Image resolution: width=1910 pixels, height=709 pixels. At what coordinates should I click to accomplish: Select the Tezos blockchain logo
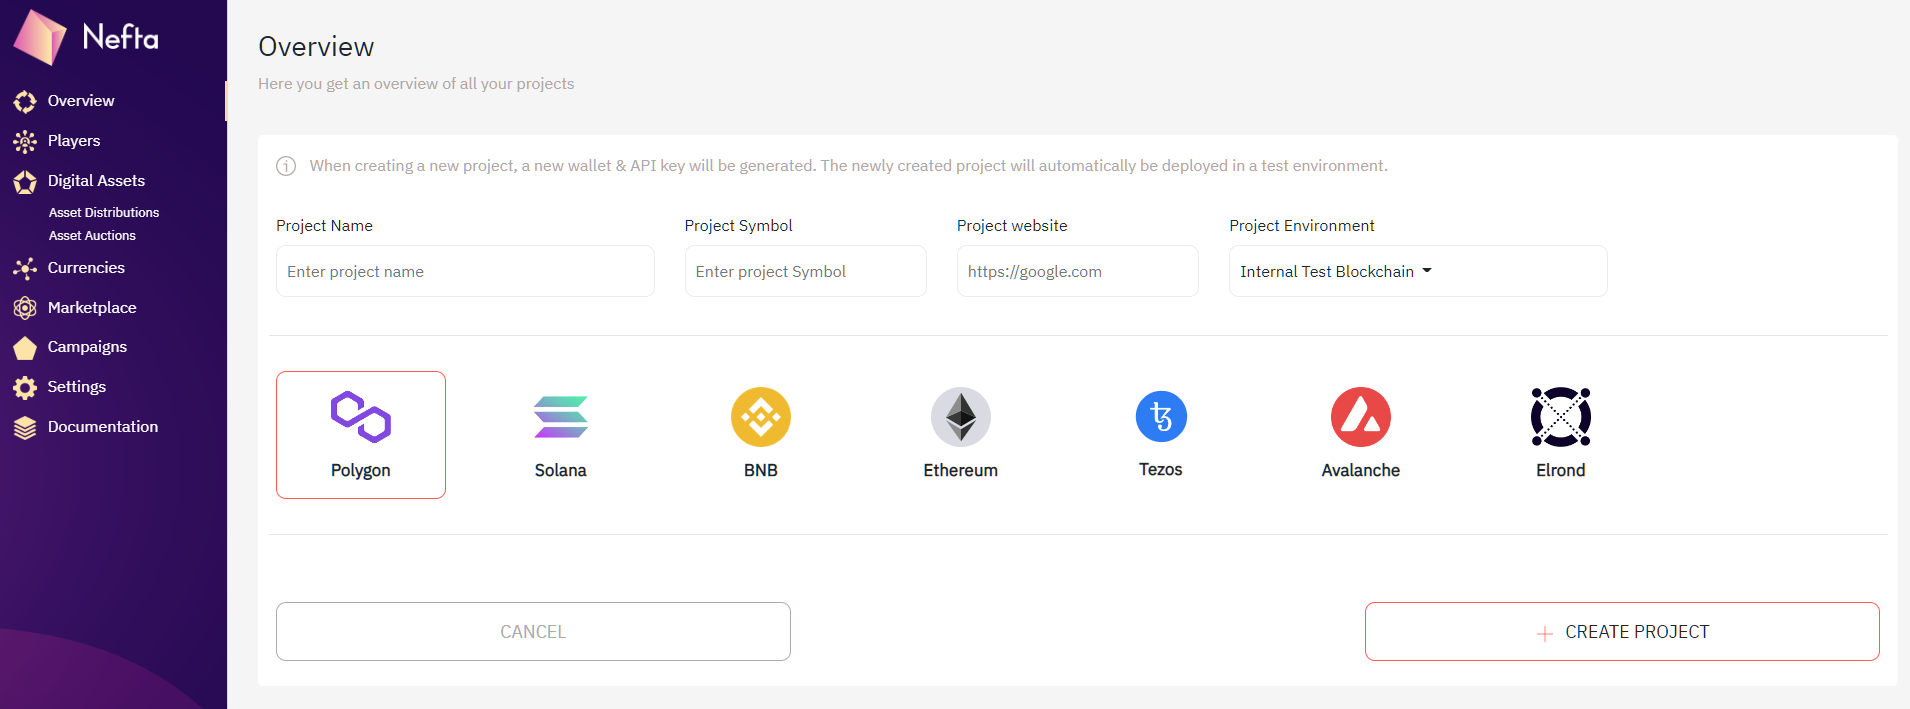(x=1161, y=416)
